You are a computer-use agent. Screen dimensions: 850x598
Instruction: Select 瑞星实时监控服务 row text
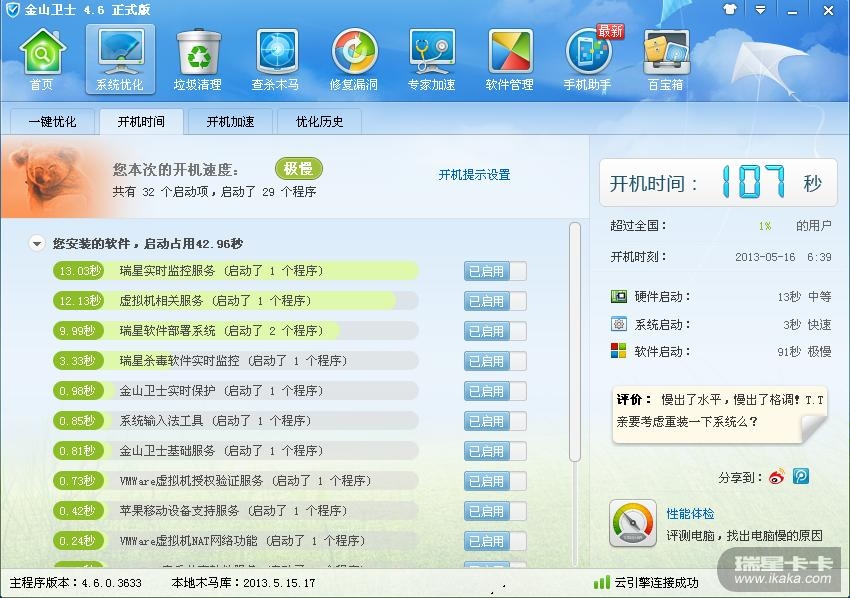click(x=221, y=271)
